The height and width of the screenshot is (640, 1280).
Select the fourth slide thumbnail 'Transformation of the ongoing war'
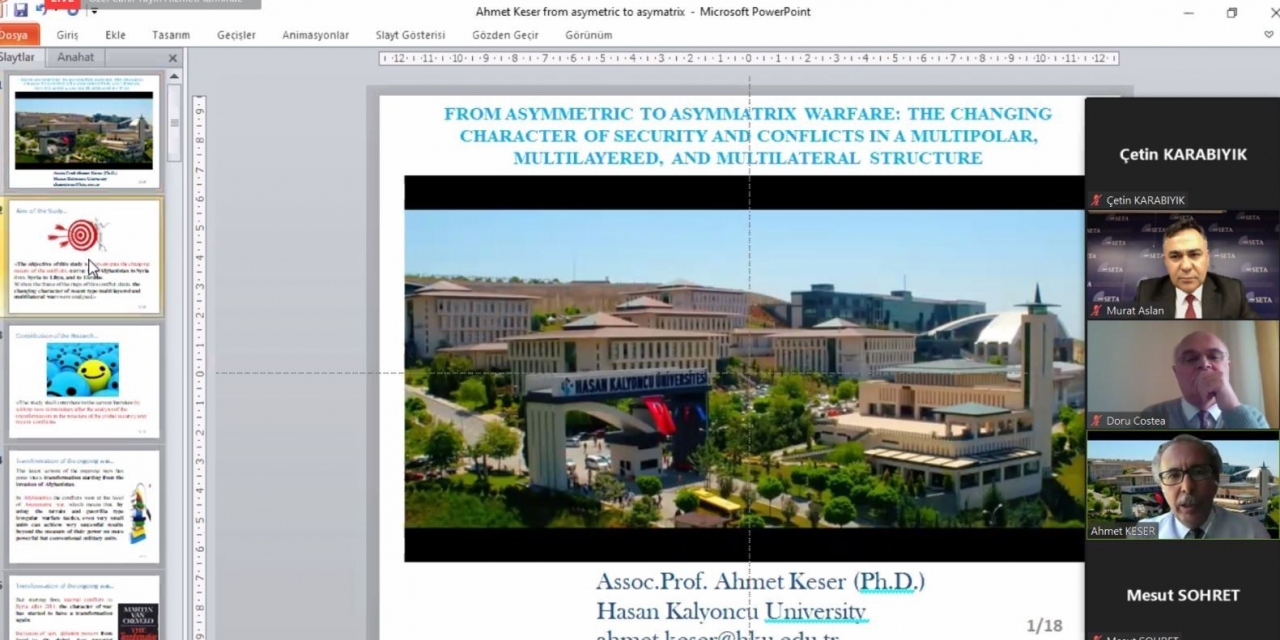coord(84,507)
